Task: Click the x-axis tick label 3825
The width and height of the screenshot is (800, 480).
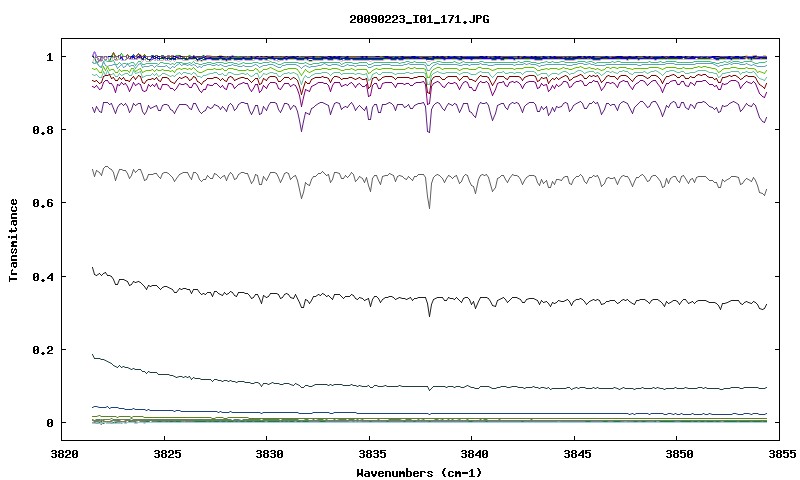Action: pos(167,454)
